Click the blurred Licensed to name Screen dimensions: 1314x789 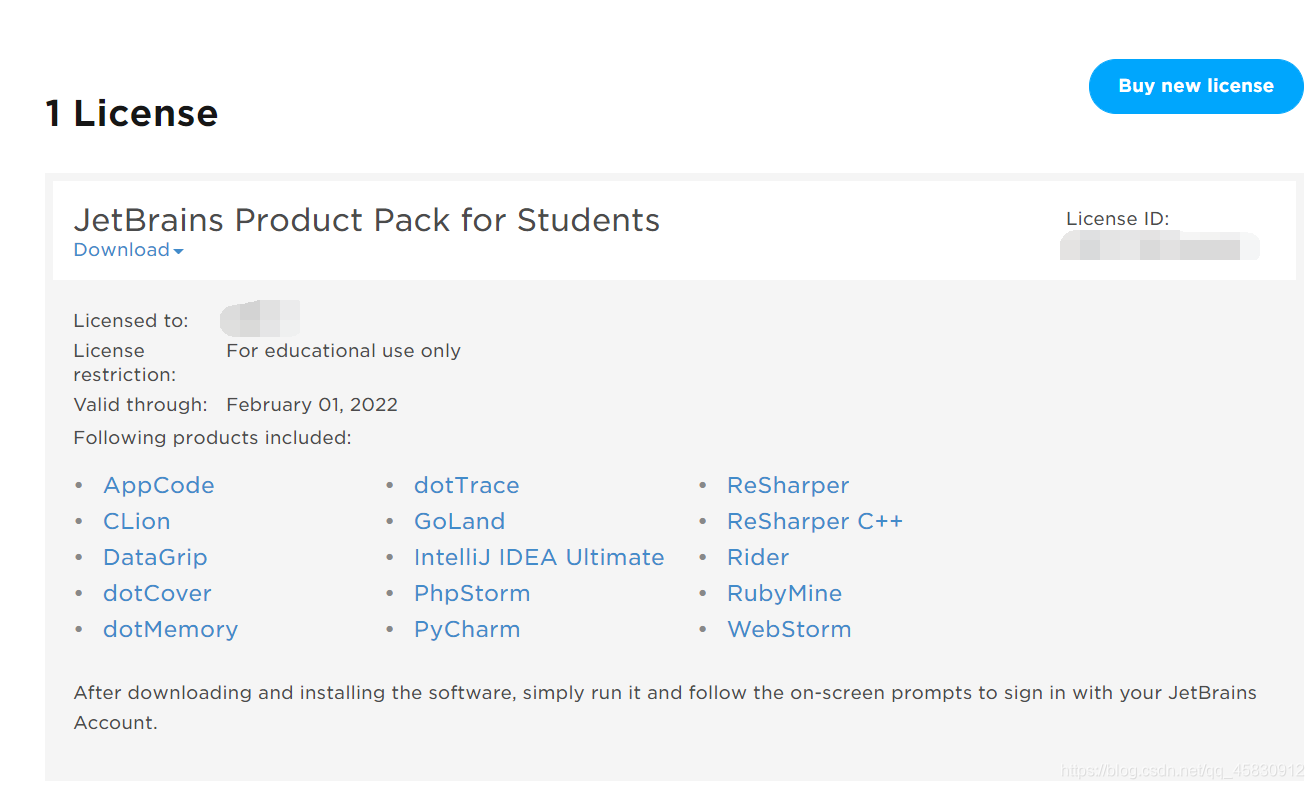260,319
